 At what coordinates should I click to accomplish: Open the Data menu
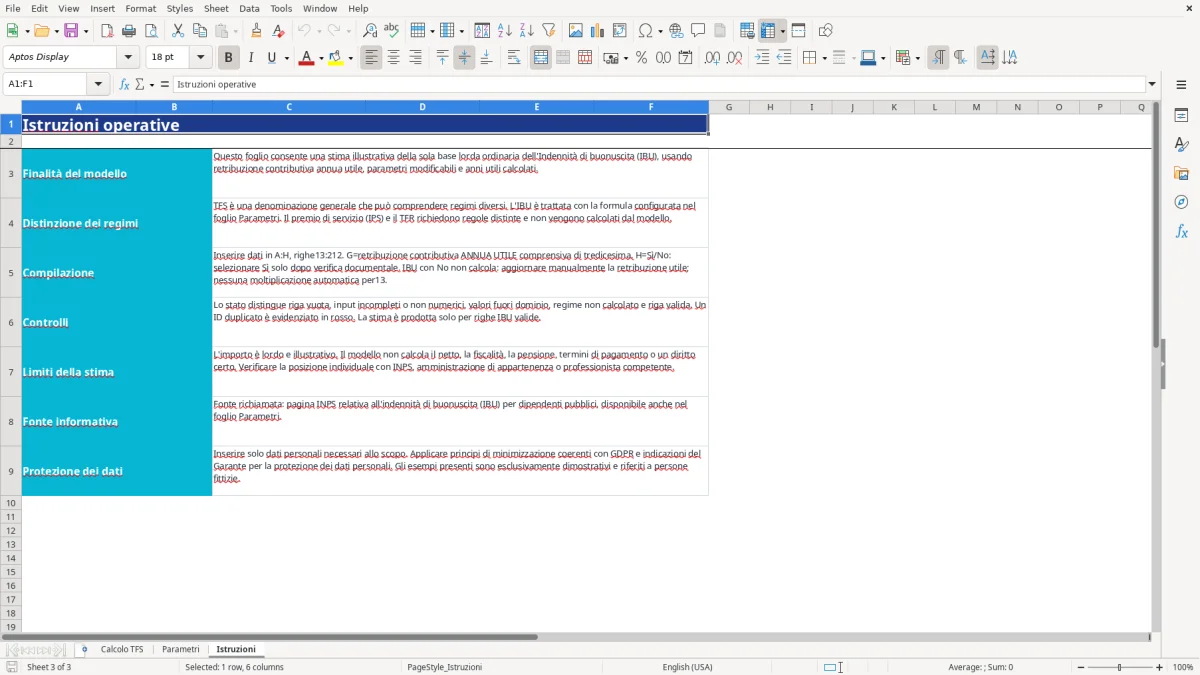click(249, 8)
